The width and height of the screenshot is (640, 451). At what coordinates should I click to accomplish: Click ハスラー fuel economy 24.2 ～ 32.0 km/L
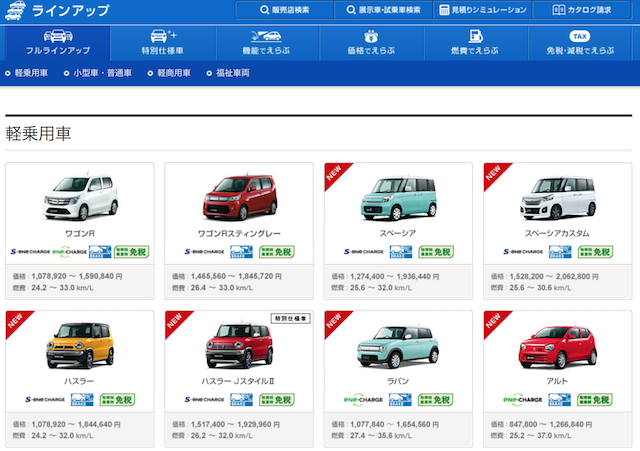tap(53, 436)
